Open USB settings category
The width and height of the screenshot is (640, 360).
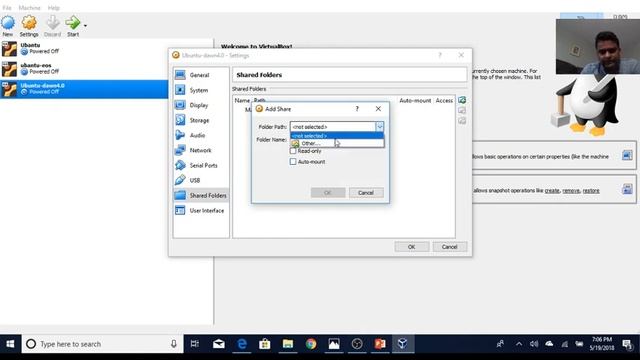pyautogui.click(x=201, y=180)
